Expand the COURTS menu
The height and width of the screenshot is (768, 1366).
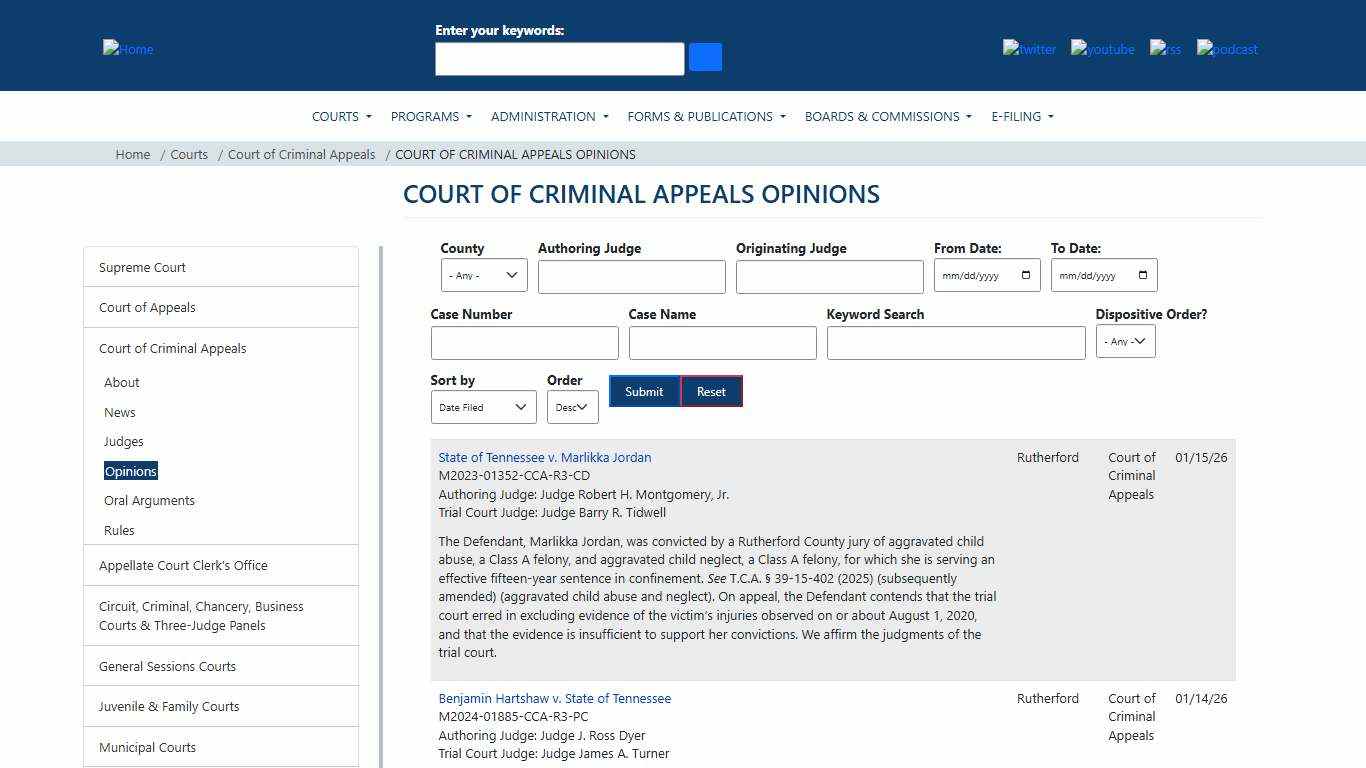pos(341,116)
